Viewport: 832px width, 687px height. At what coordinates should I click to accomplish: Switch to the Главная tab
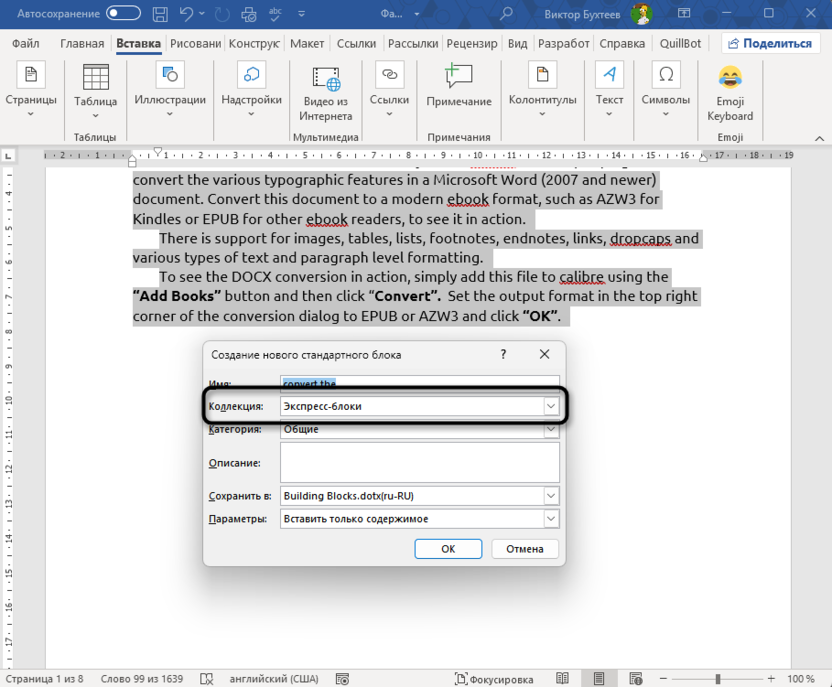pyautogui.click(x=82, y=44)
